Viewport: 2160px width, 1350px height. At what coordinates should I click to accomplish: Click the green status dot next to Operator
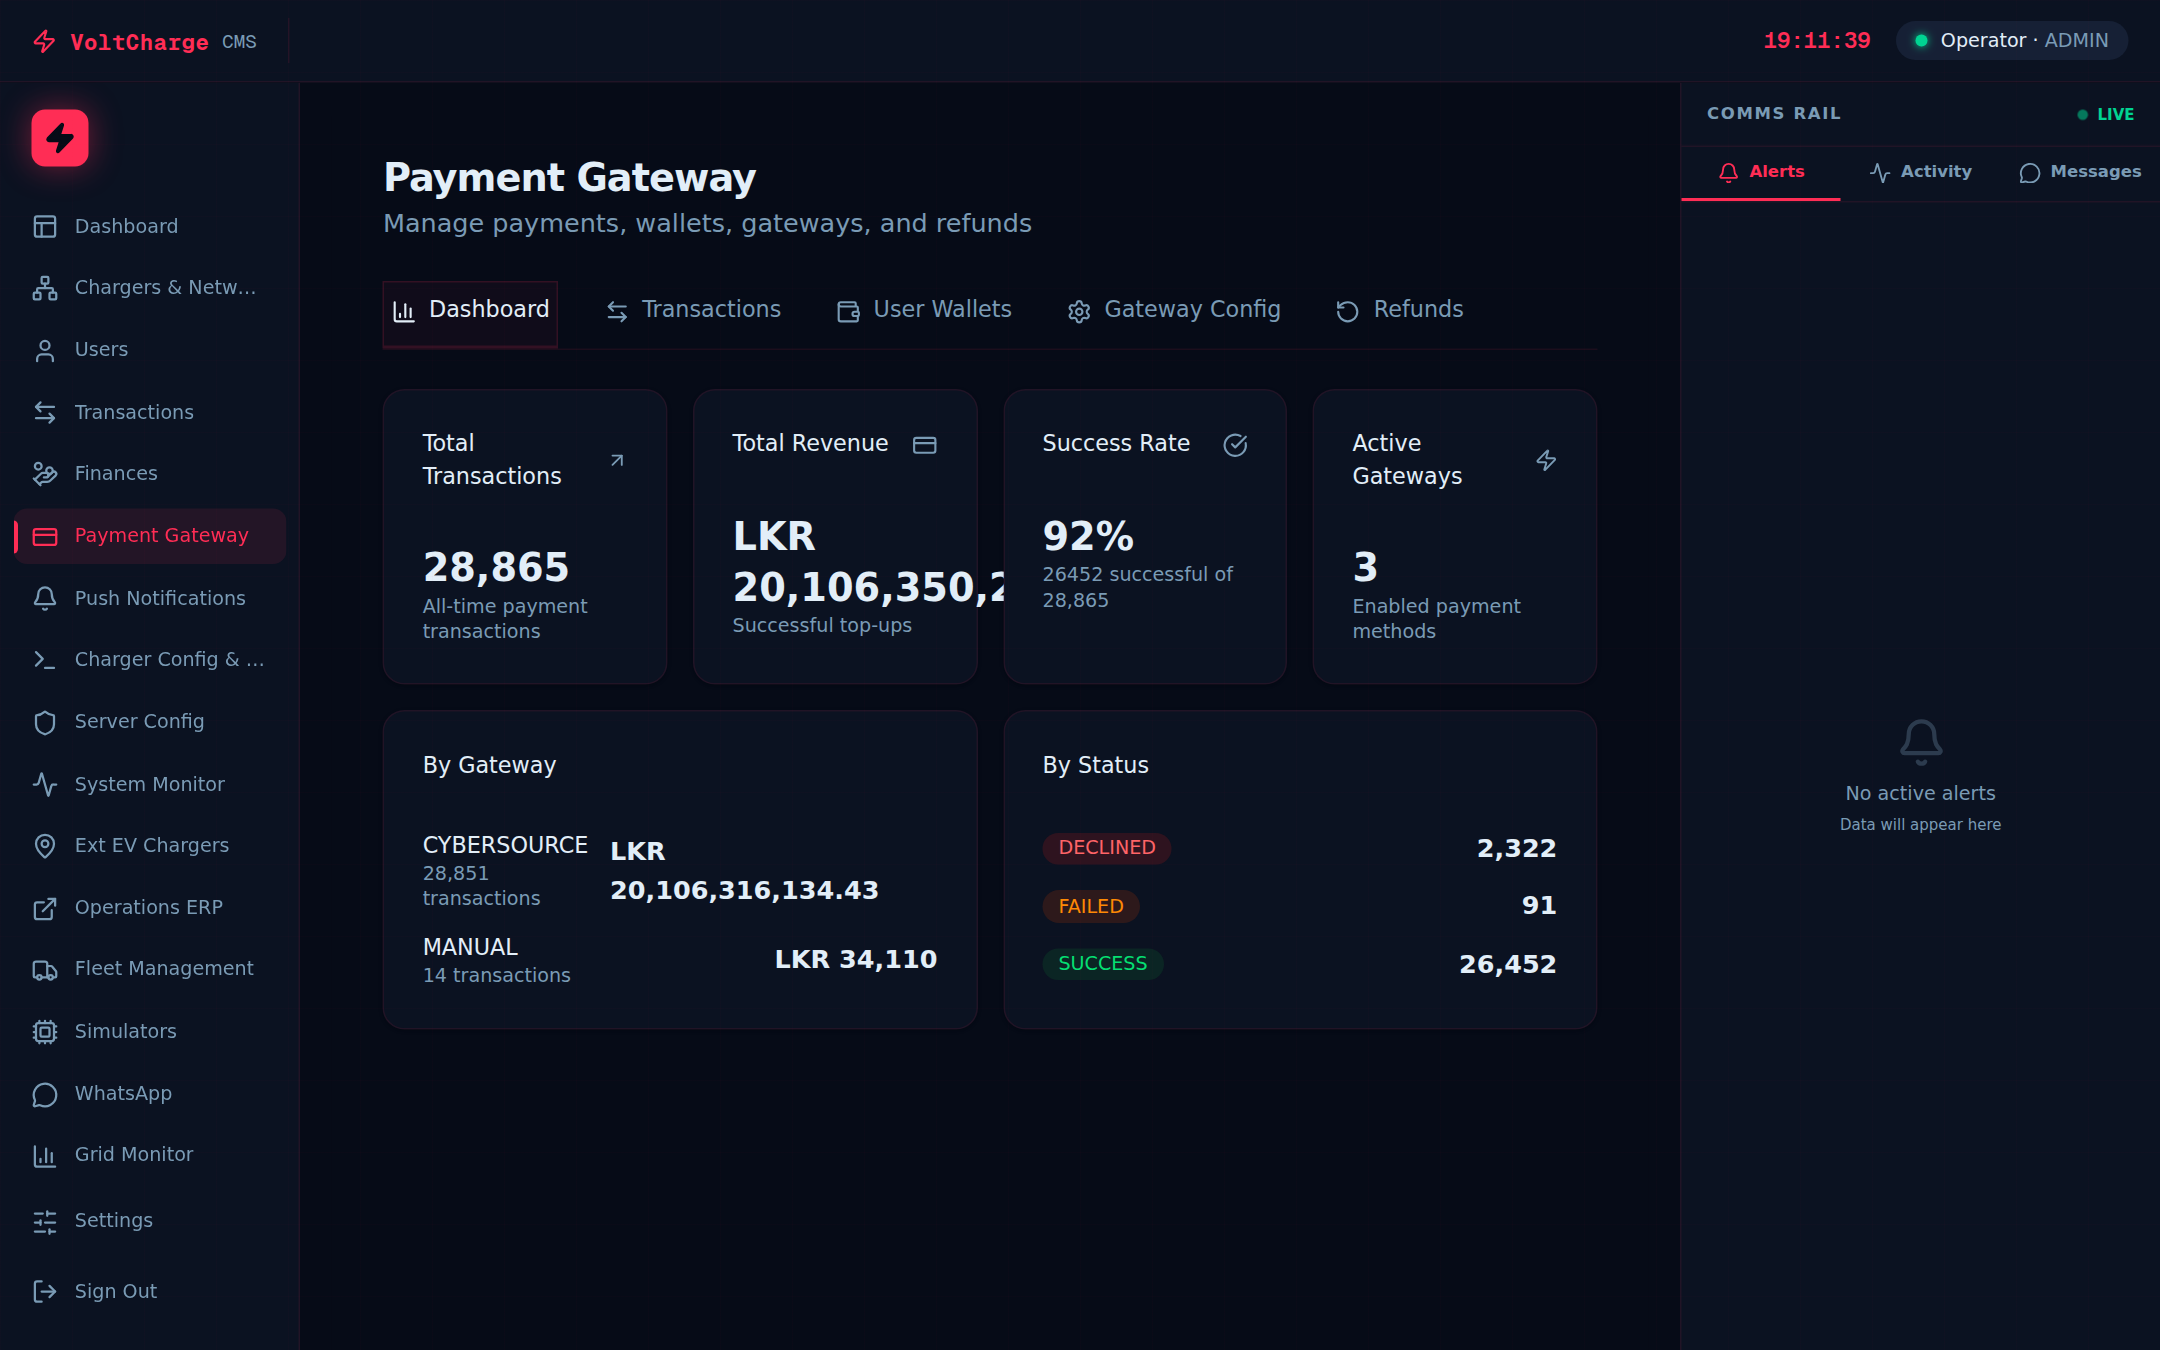click(1922, 41)
